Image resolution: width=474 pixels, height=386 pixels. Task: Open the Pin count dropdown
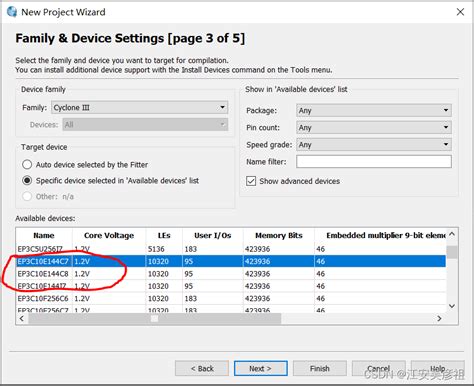(x=374, y=127)
